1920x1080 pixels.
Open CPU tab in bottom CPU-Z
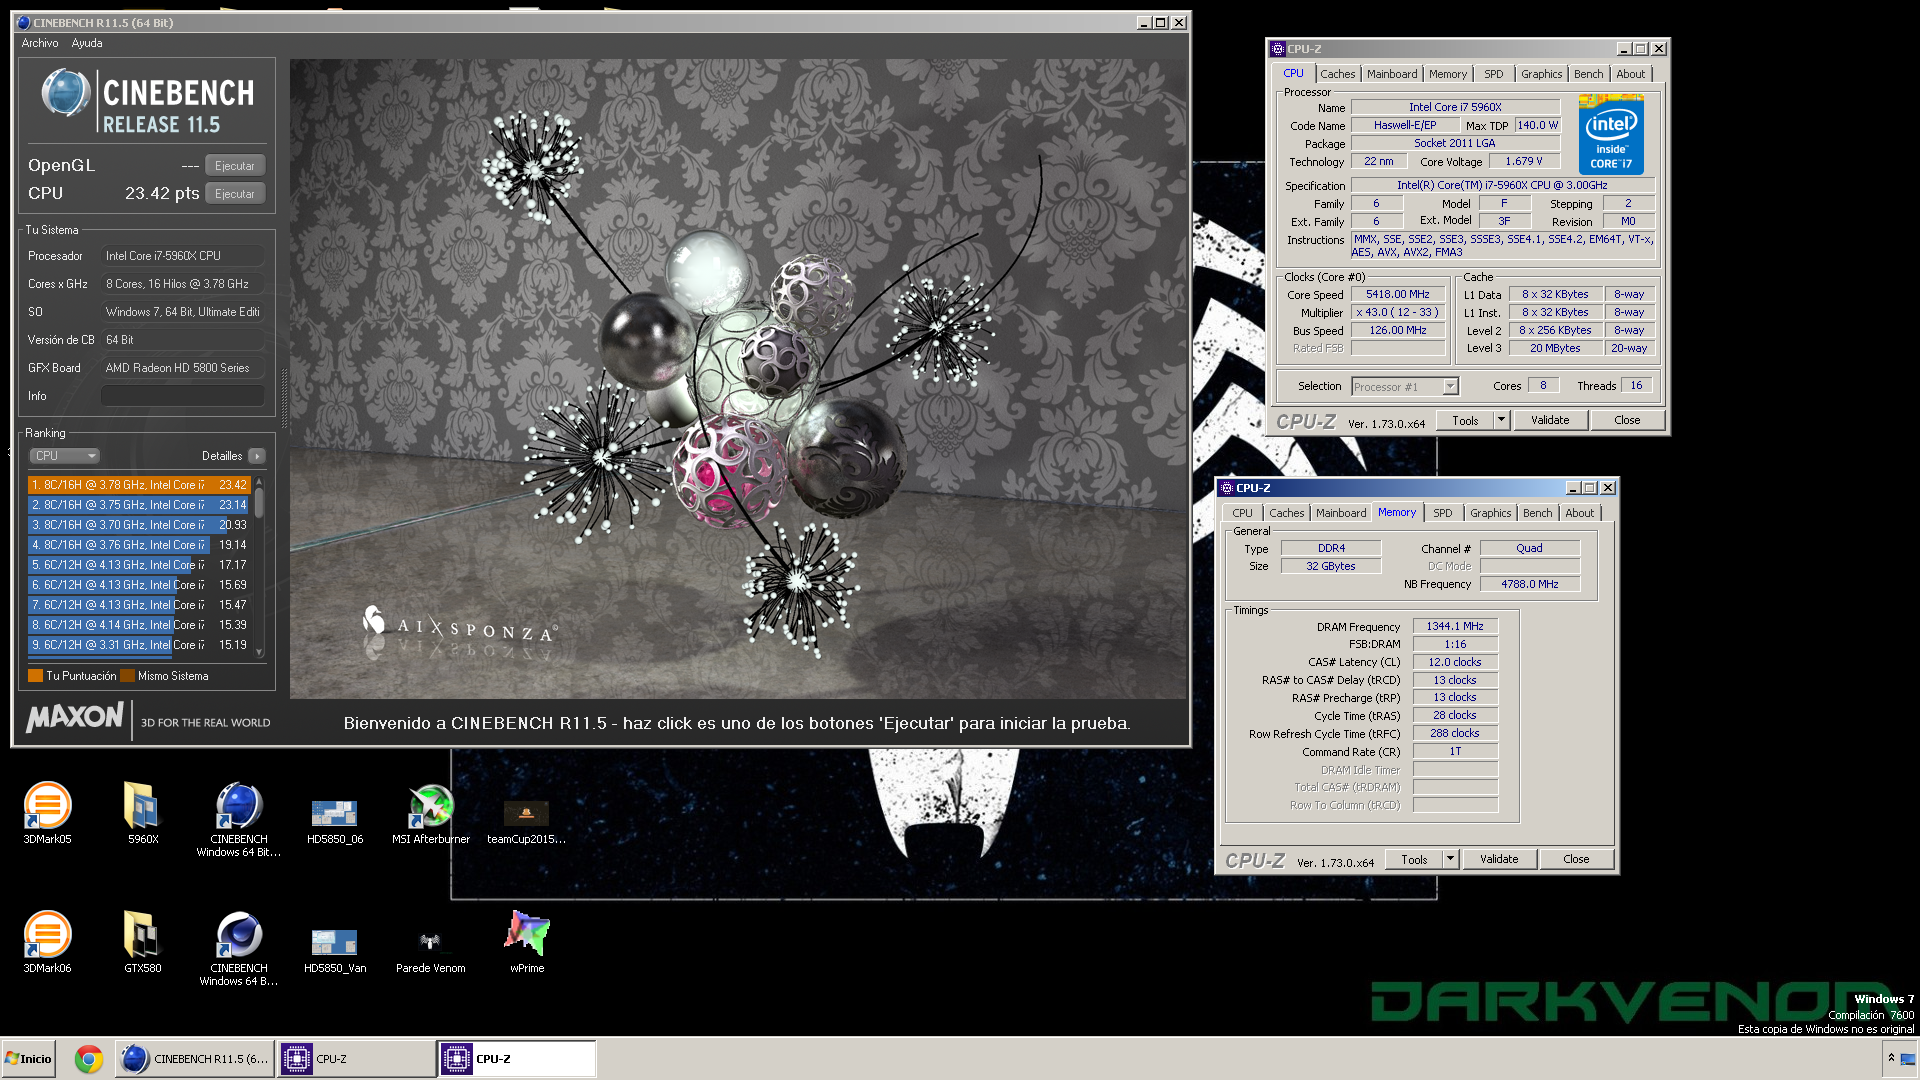tap(1242, 513)
